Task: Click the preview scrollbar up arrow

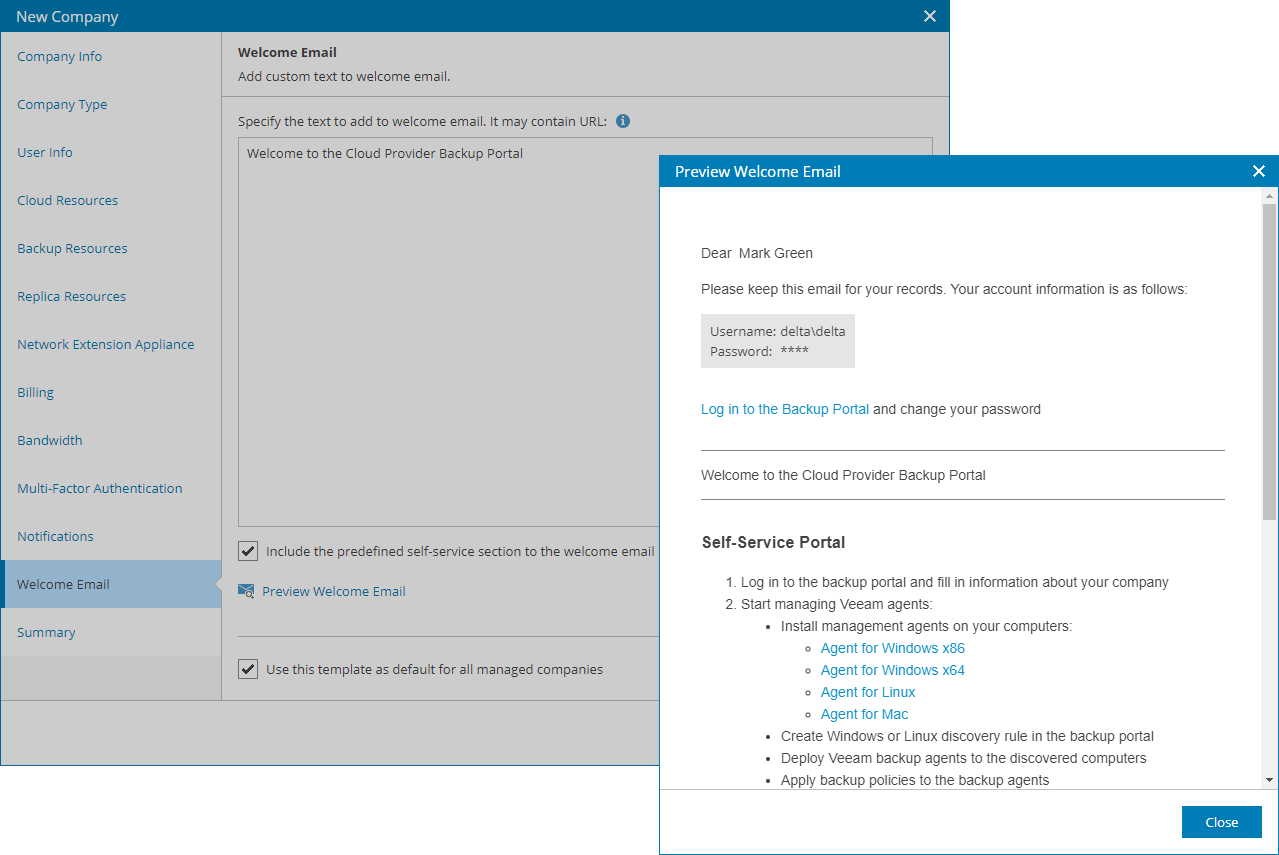Action: 1269,195
